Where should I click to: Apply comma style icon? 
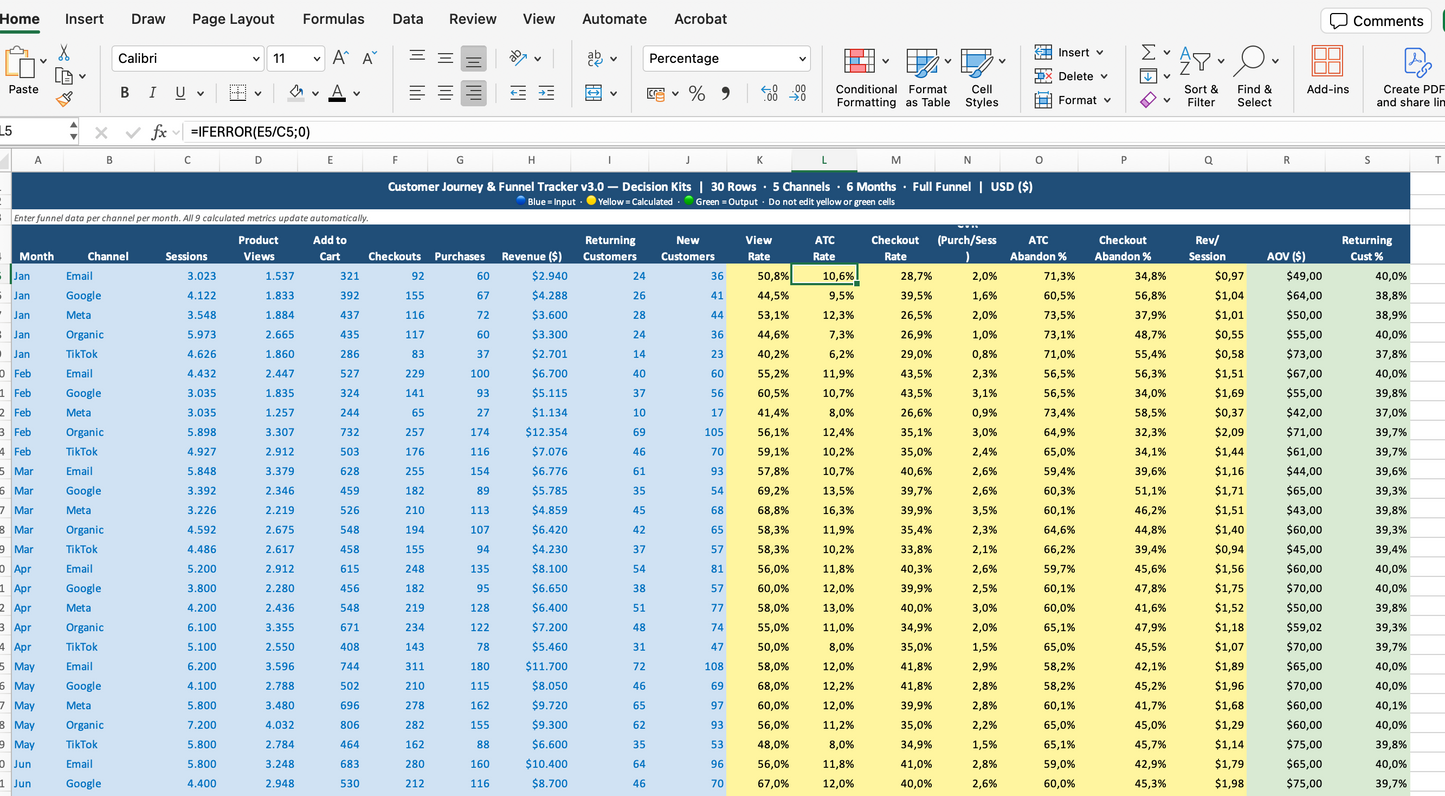726,94
